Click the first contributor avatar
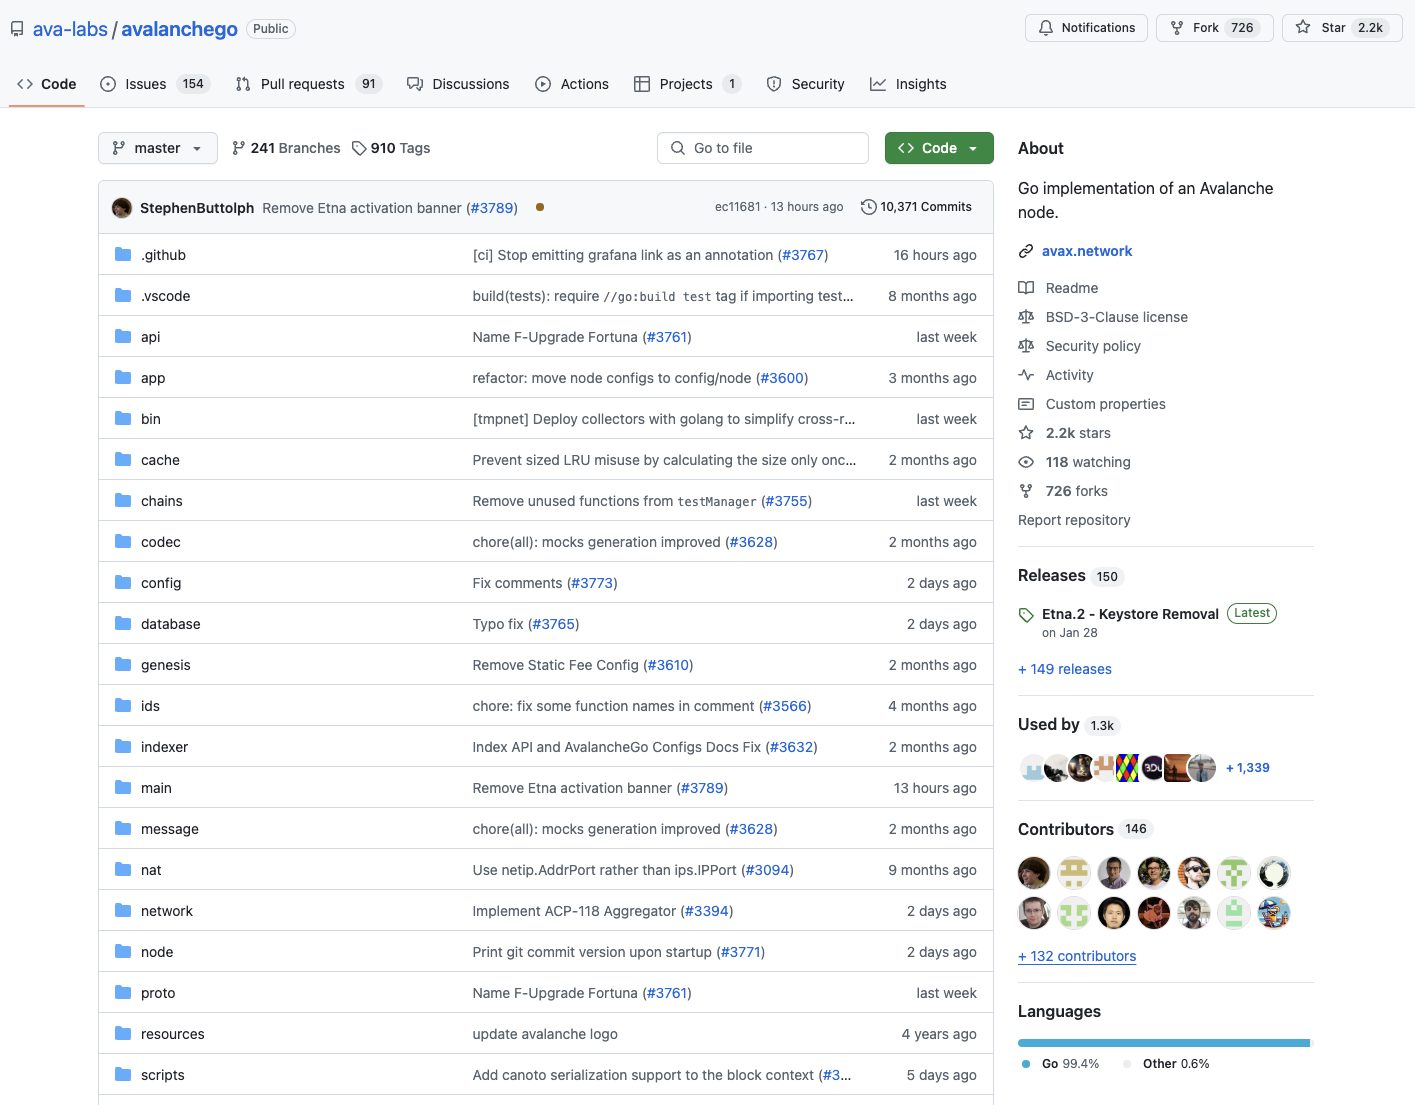The height and width of the screenshot is (1105, 1415). [1034, 873]
